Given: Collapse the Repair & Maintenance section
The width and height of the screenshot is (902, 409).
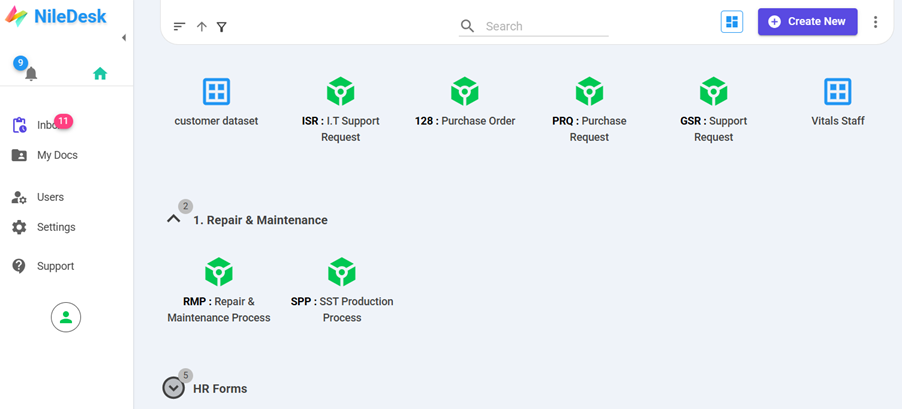Looking at the screenshot, I should point(174,219).
